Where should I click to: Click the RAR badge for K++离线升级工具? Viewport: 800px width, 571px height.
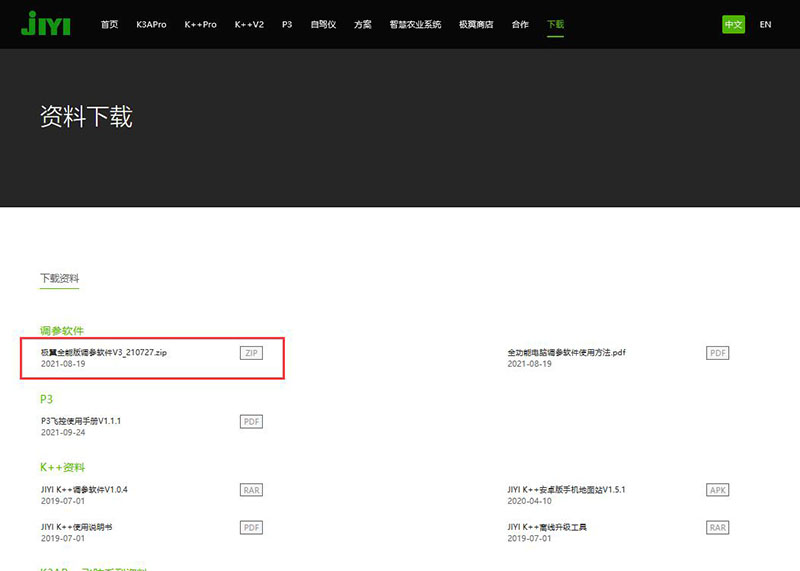click(x=718, y=527)
